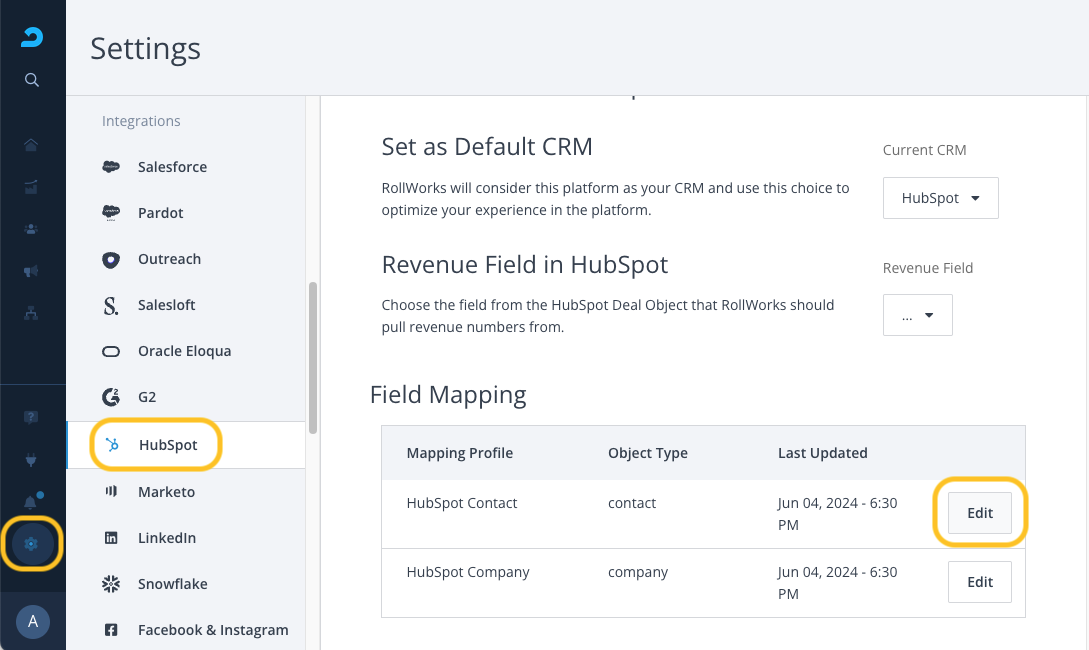Edit the HubSpot Contact mapping profile
Viewport: 1089px width, 650px height.
980,513
